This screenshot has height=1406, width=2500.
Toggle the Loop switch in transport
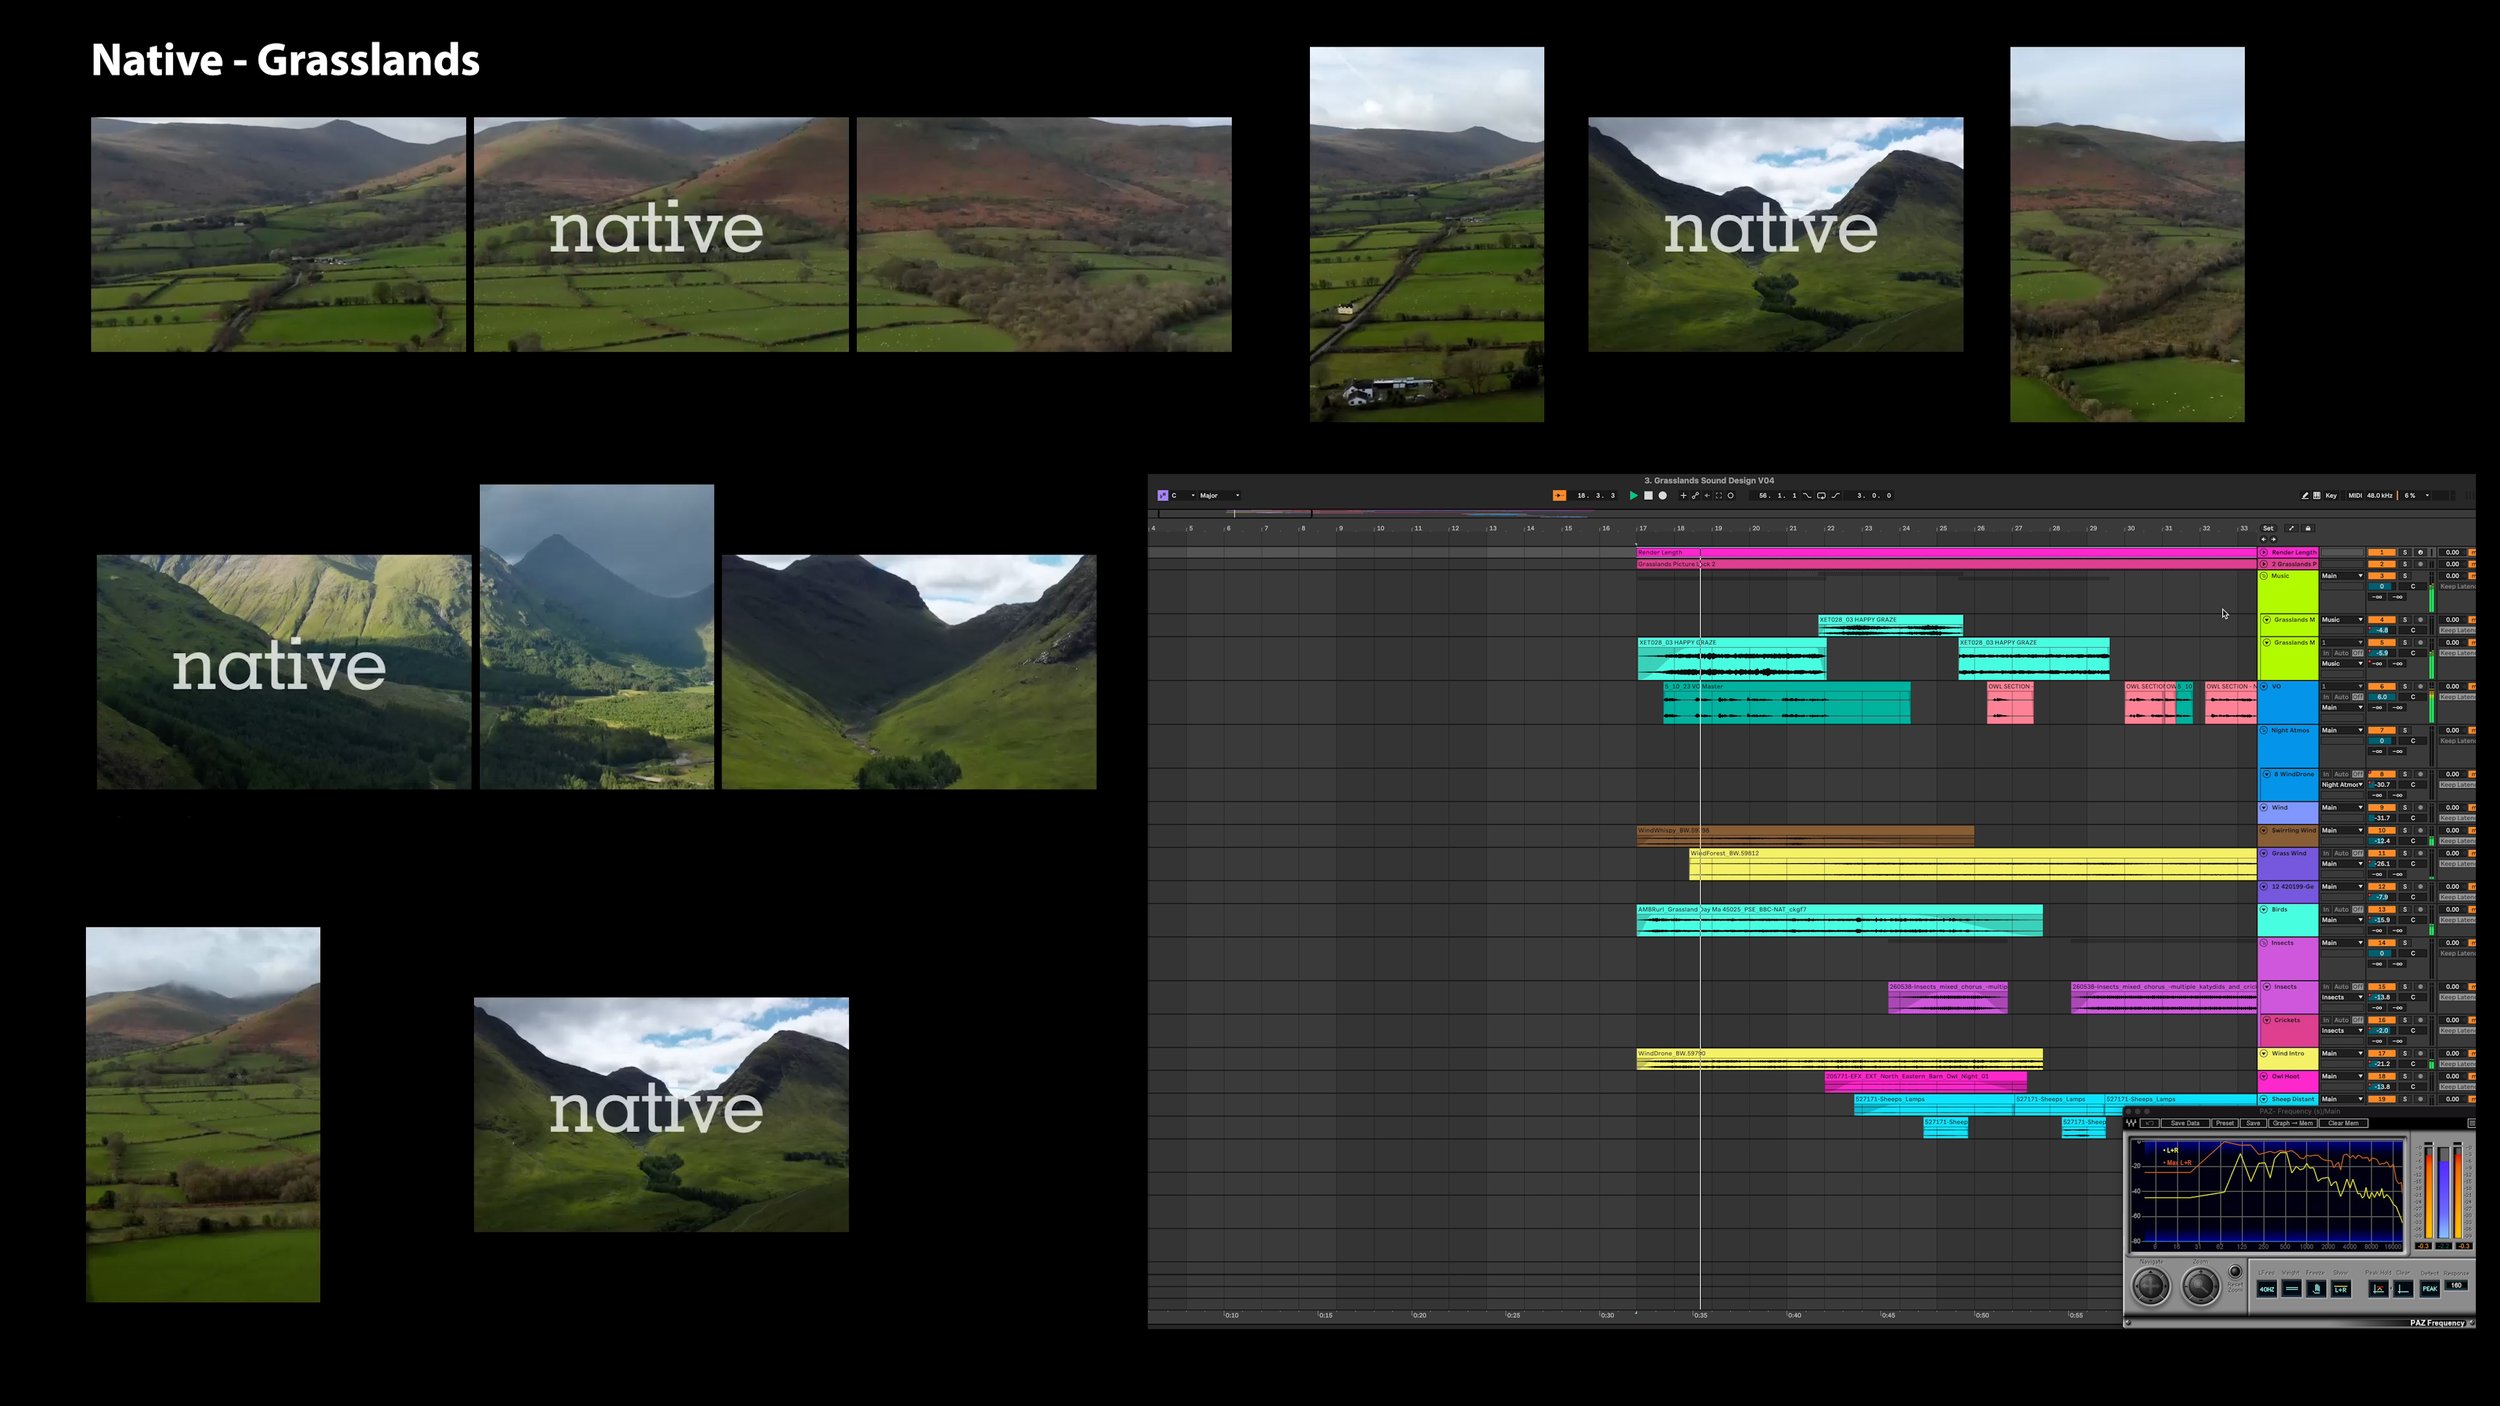1821,495
